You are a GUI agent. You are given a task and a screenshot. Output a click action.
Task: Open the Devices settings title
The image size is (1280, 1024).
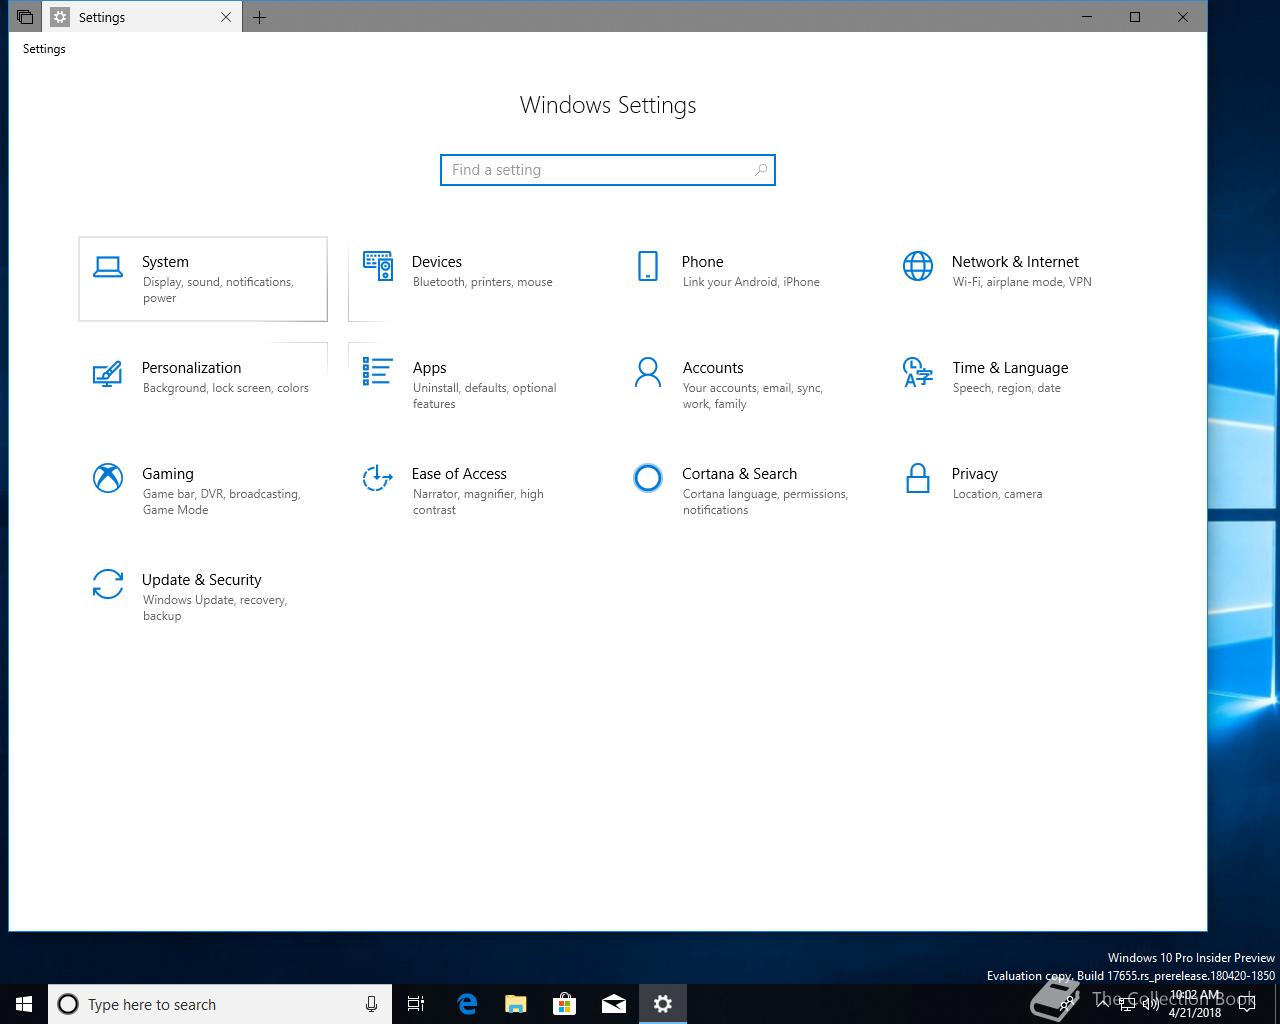(437, 262)
